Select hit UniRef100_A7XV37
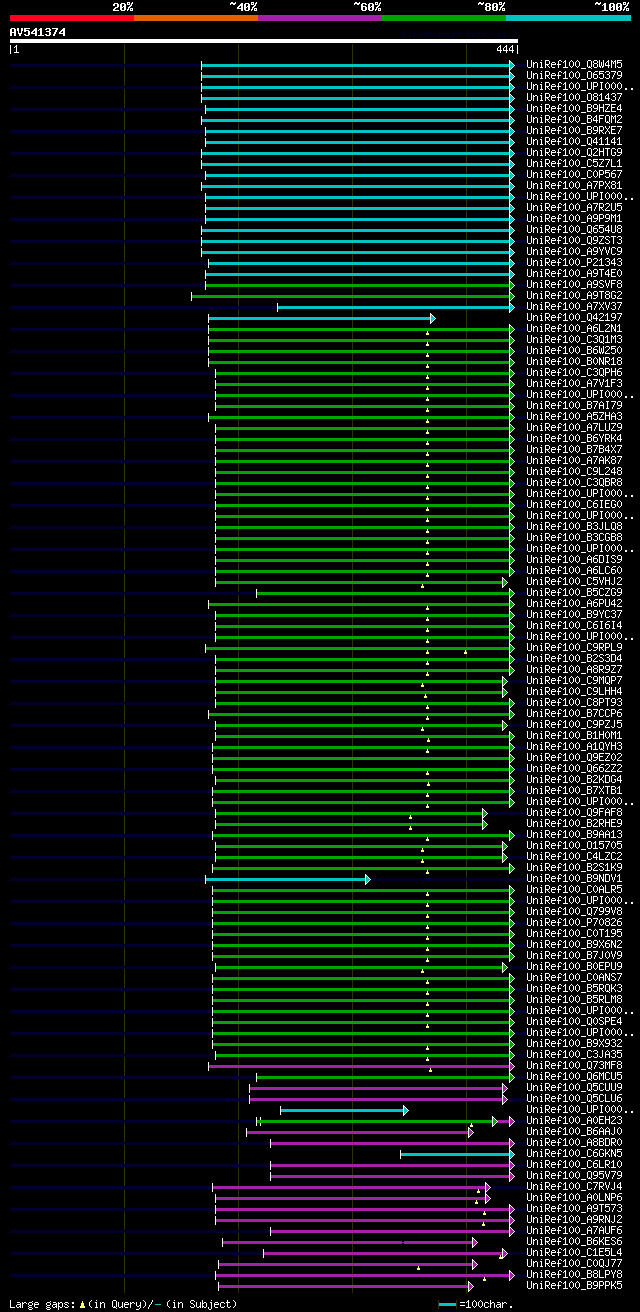Screen dimensions: 640x1312 click(x=575, y=306)
